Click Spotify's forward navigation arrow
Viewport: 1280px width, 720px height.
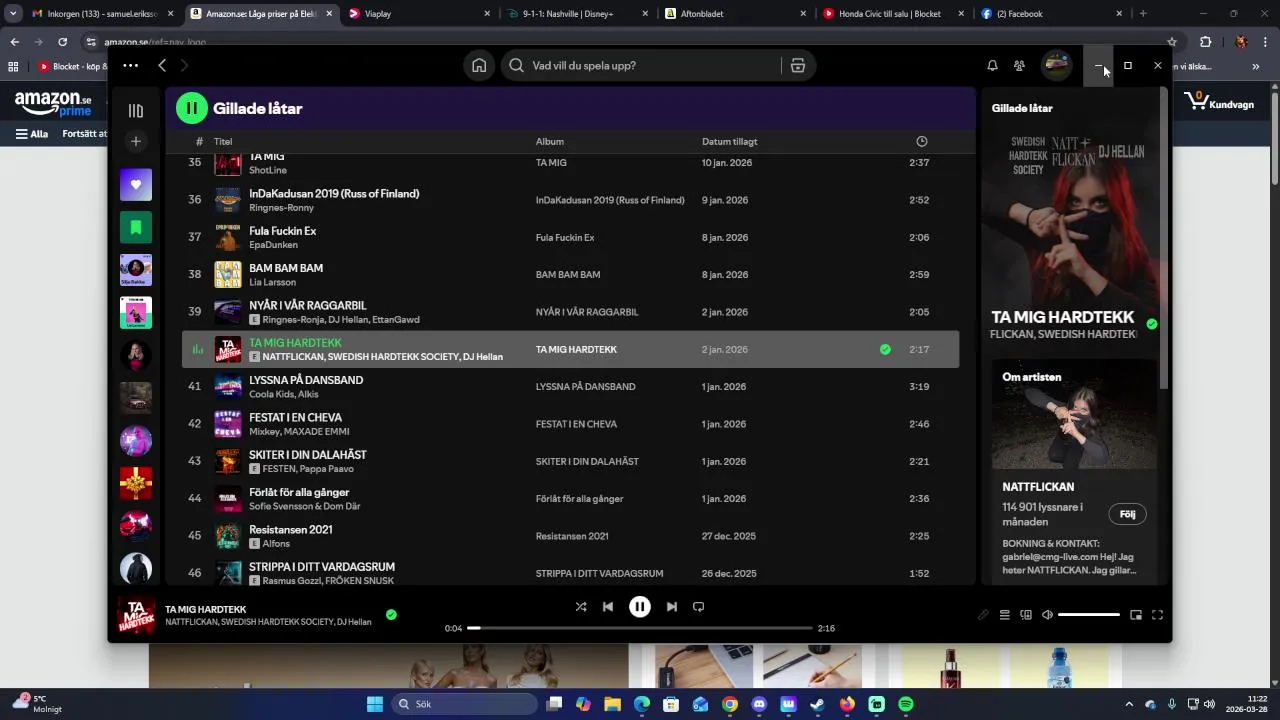[x=184, y=65]
